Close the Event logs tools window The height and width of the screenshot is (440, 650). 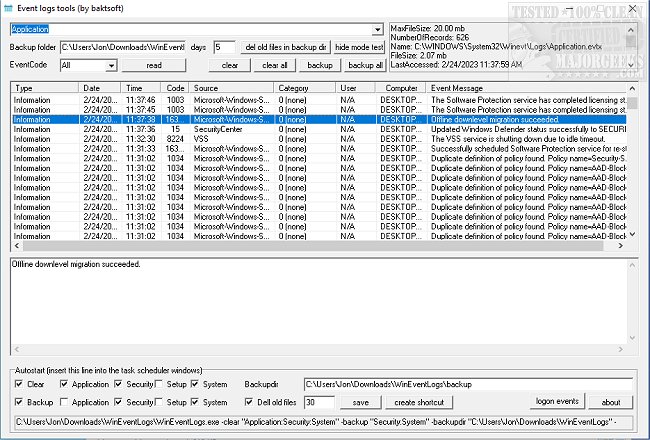tap(633, 8)
